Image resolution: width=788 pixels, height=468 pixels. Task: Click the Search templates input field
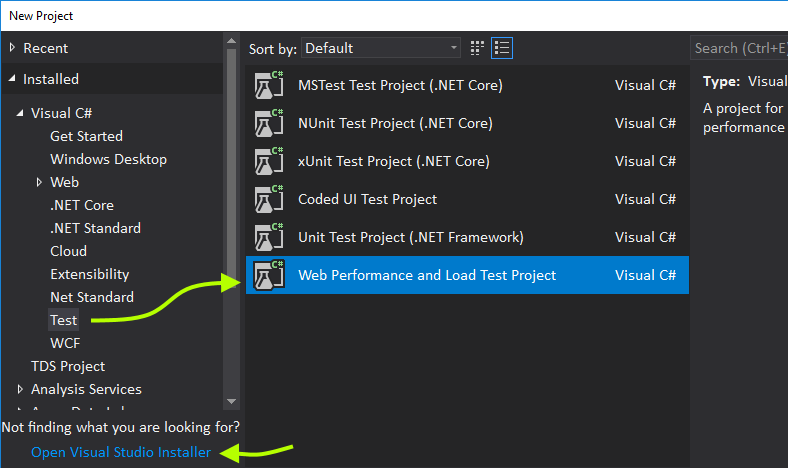point(739,48)
